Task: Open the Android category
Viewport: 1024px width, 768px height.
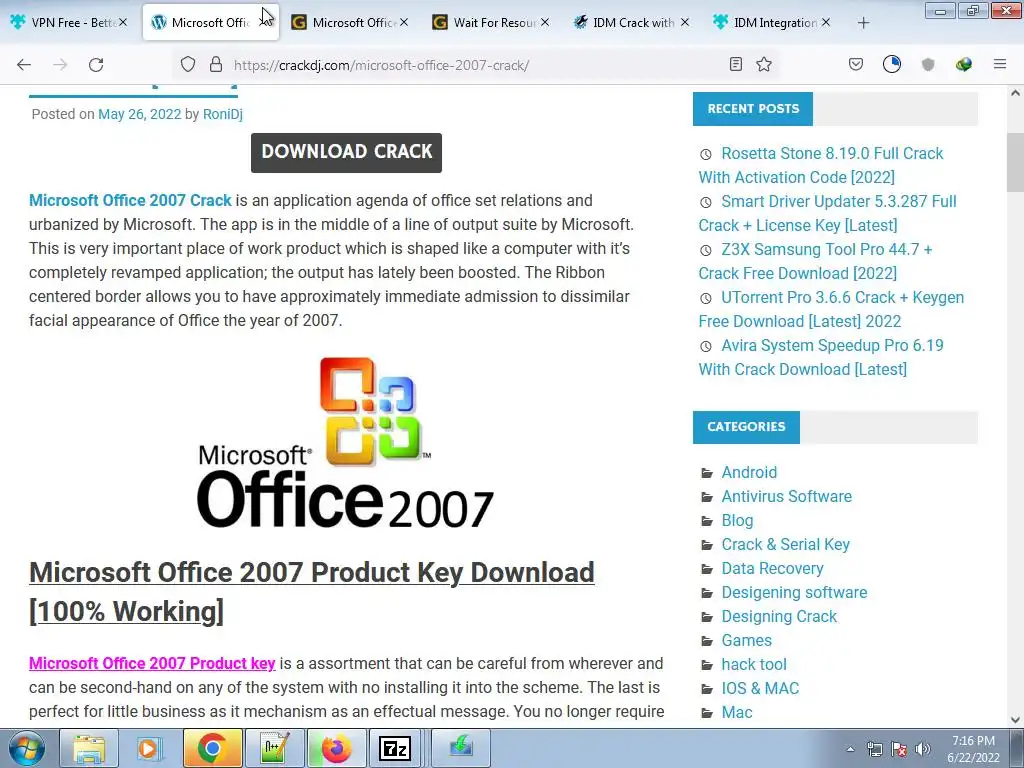Action: click(749, 472)
